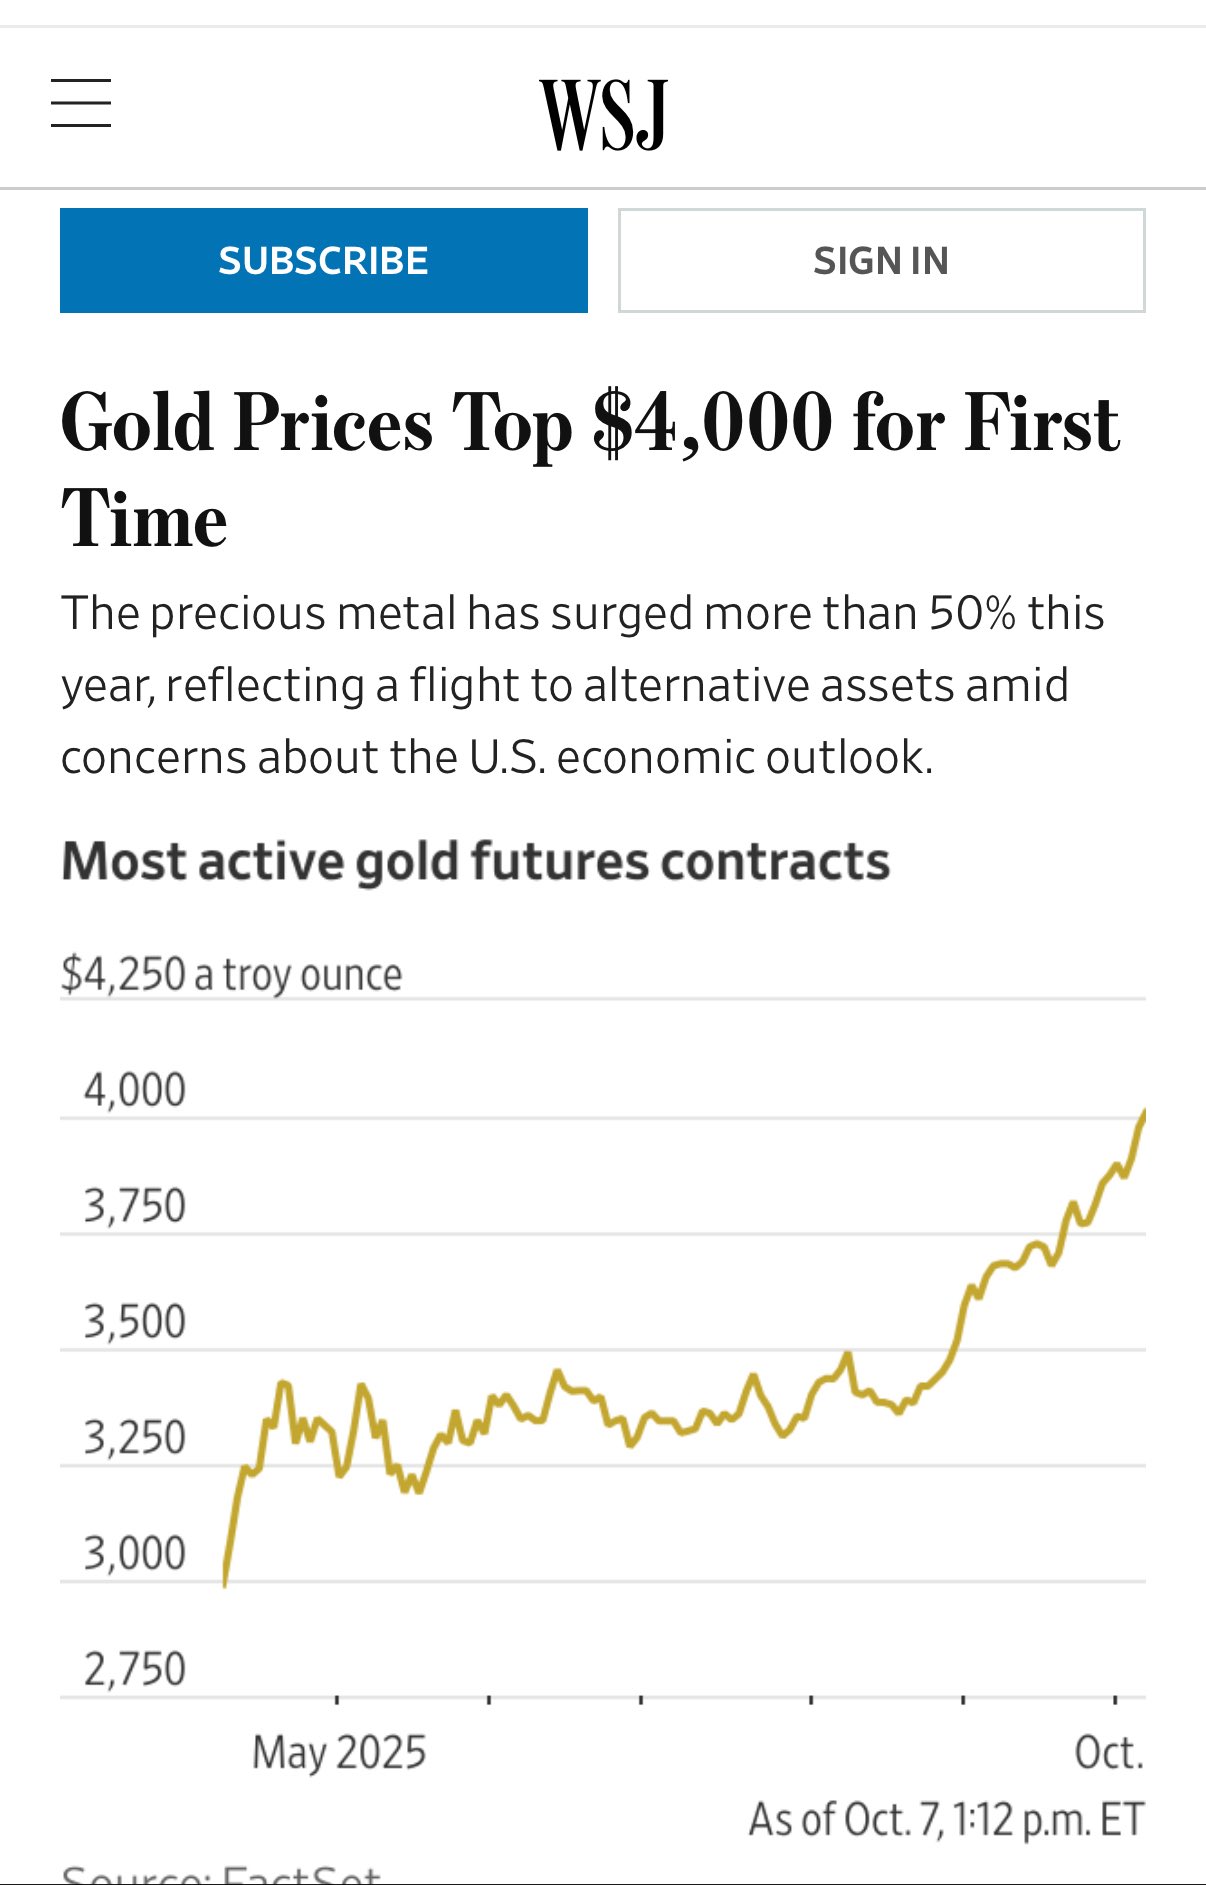Click the 3,000 y-axis label
The width and height of the screenshot is (1206, 1885).
135,1554
